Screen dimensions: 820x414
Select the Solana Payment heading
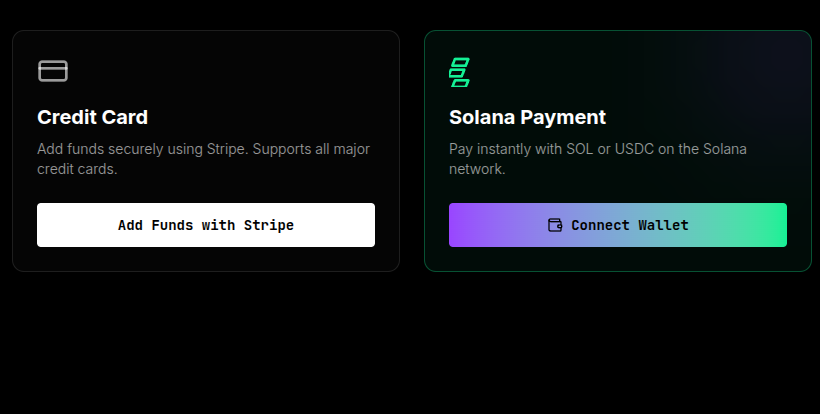pos(527,117)
